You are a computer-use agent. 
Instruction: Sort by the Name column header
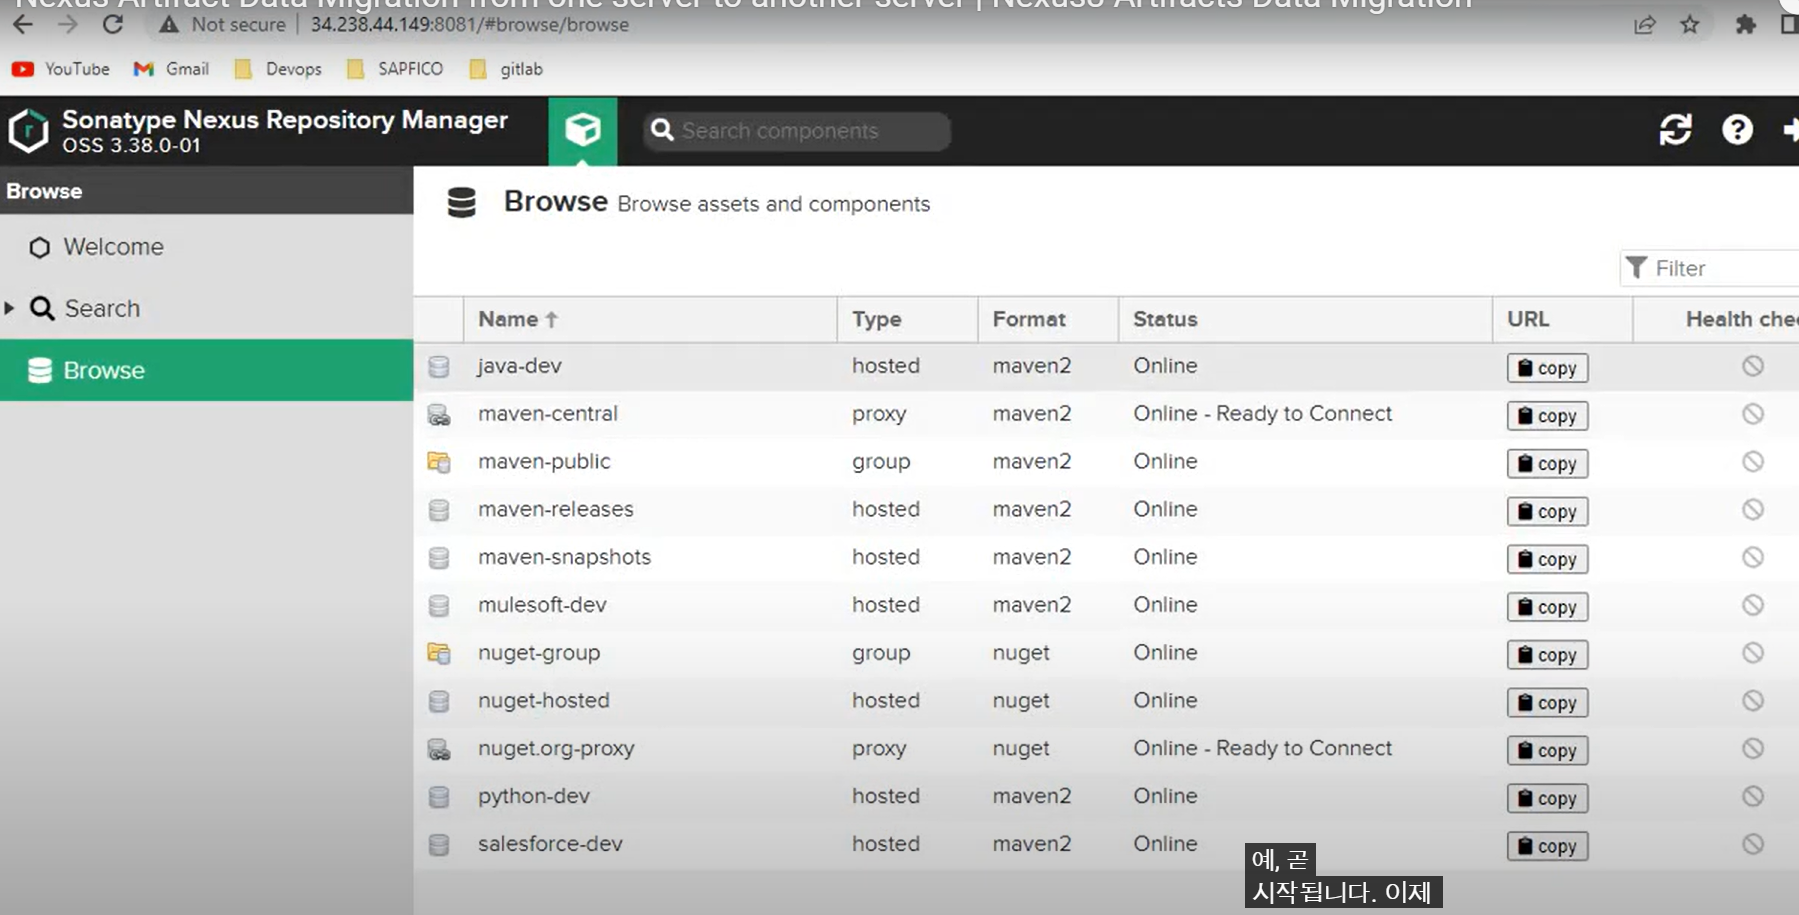coord(650,319)
